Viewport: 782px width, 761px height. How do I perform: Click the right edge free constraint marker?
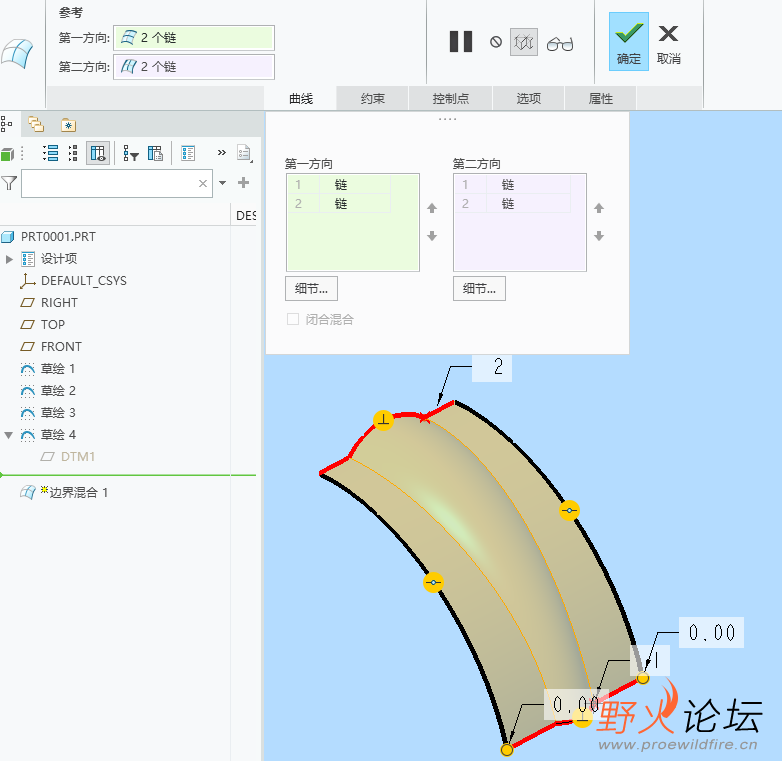tap(569, 510)
